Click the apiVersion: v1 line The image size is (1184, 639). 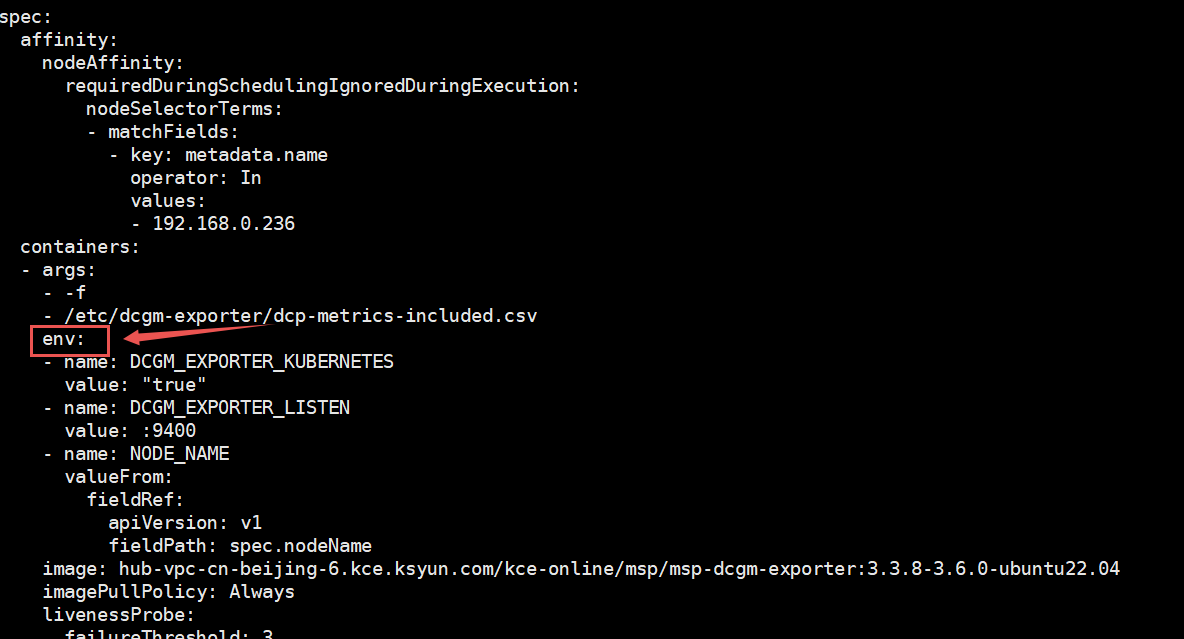tap(185, 522)
